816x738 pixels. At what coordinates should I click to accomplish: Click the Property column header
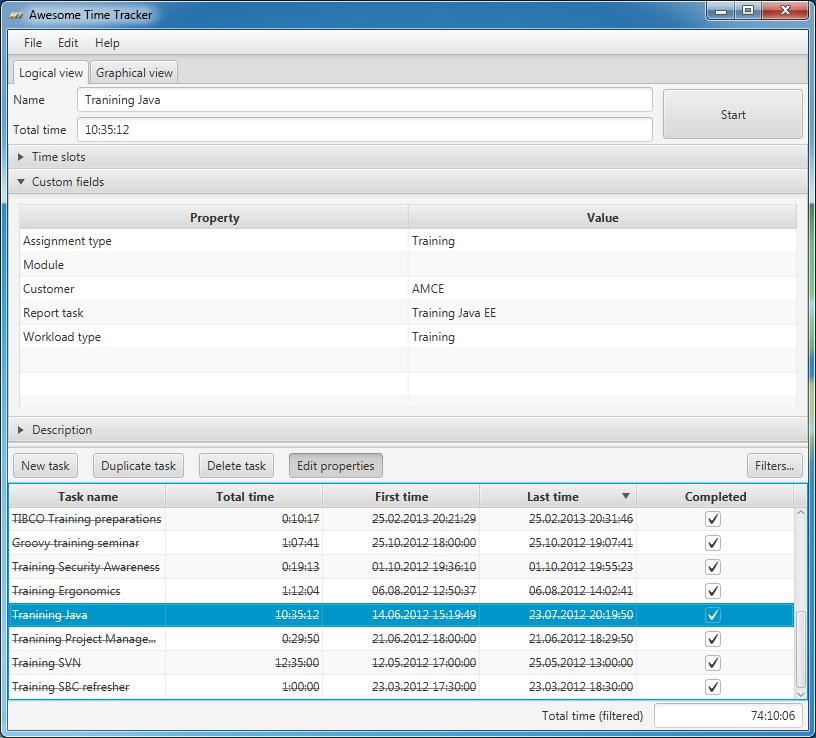214,218
